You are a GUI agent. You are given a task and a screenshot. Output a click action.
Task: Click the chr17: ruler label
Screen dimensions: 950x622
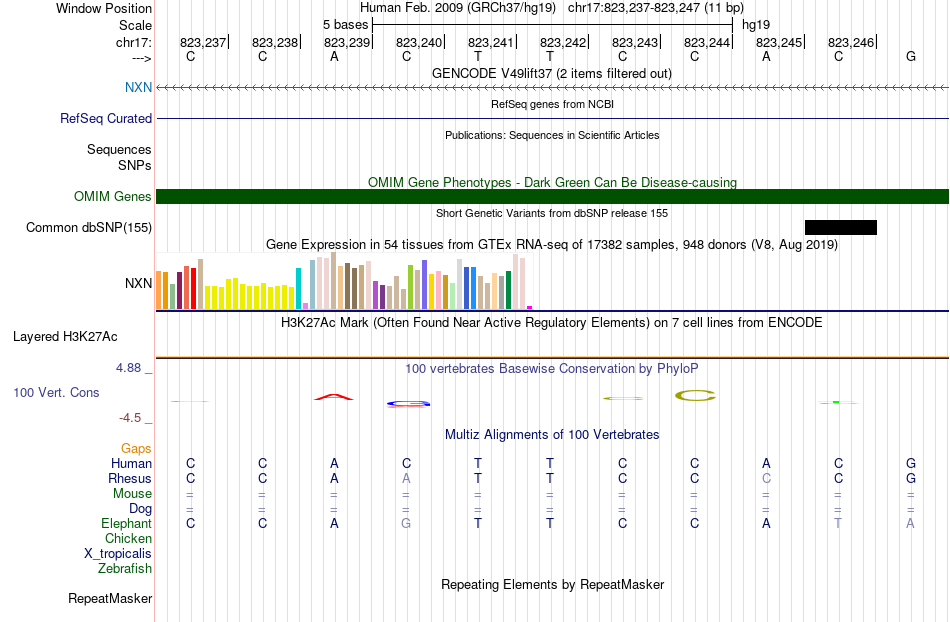(134, 42)
